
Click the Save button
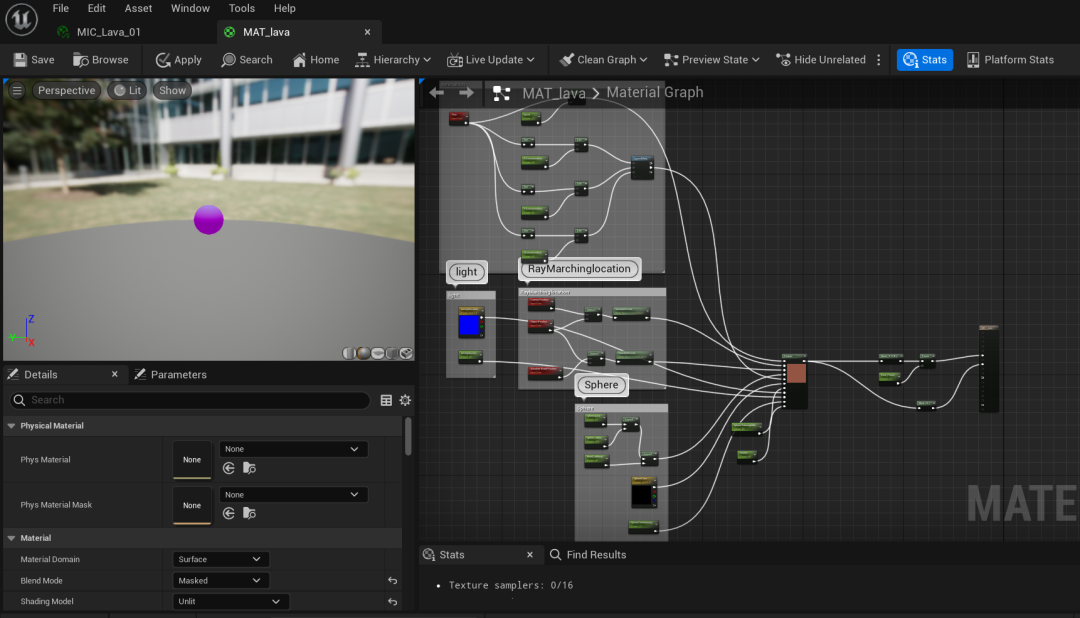[33, 60]
